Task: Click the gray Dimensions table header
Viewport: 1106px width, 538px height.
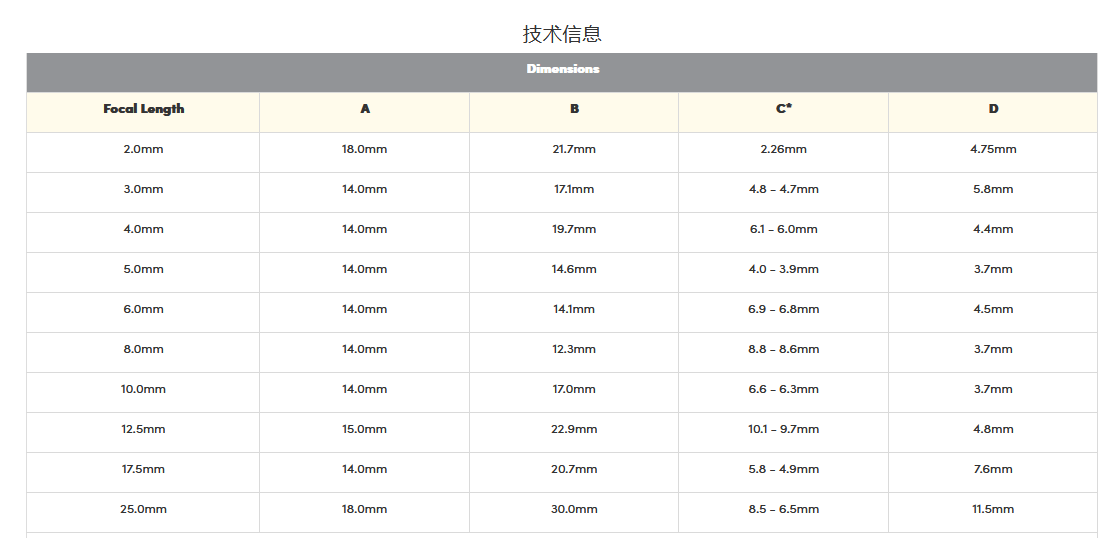Action: (x=562, y=69)
